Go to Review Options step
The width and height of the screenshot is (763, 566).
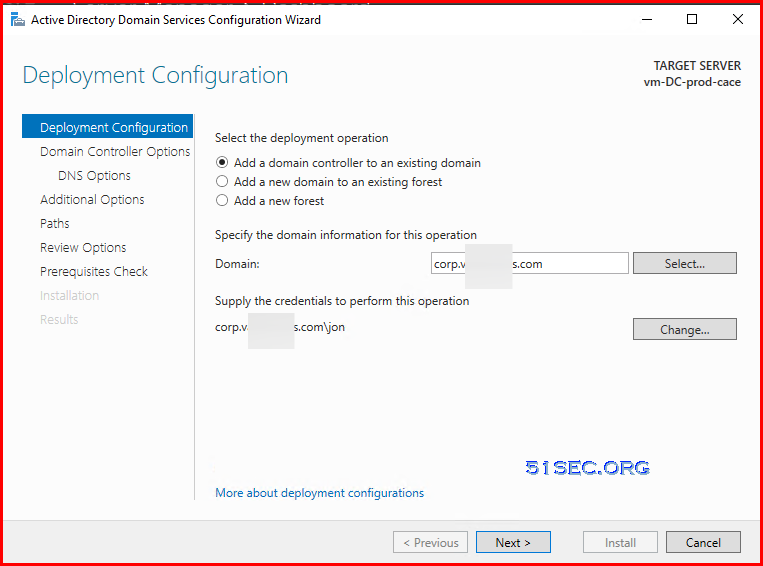(x=83, y=247)
